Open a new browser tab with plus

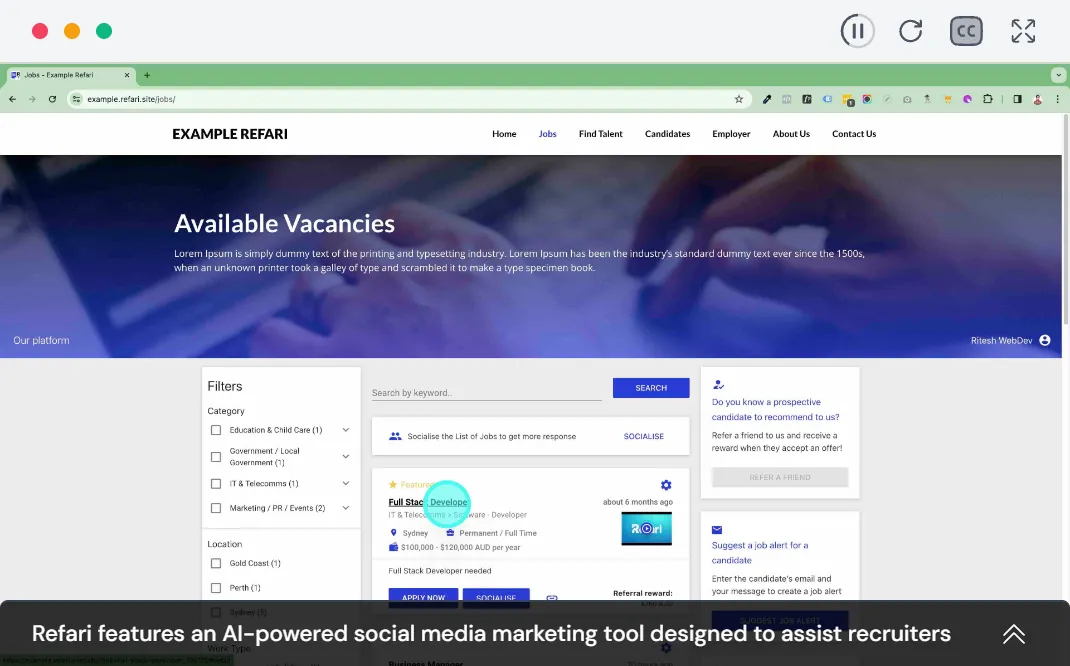(147, 75)
